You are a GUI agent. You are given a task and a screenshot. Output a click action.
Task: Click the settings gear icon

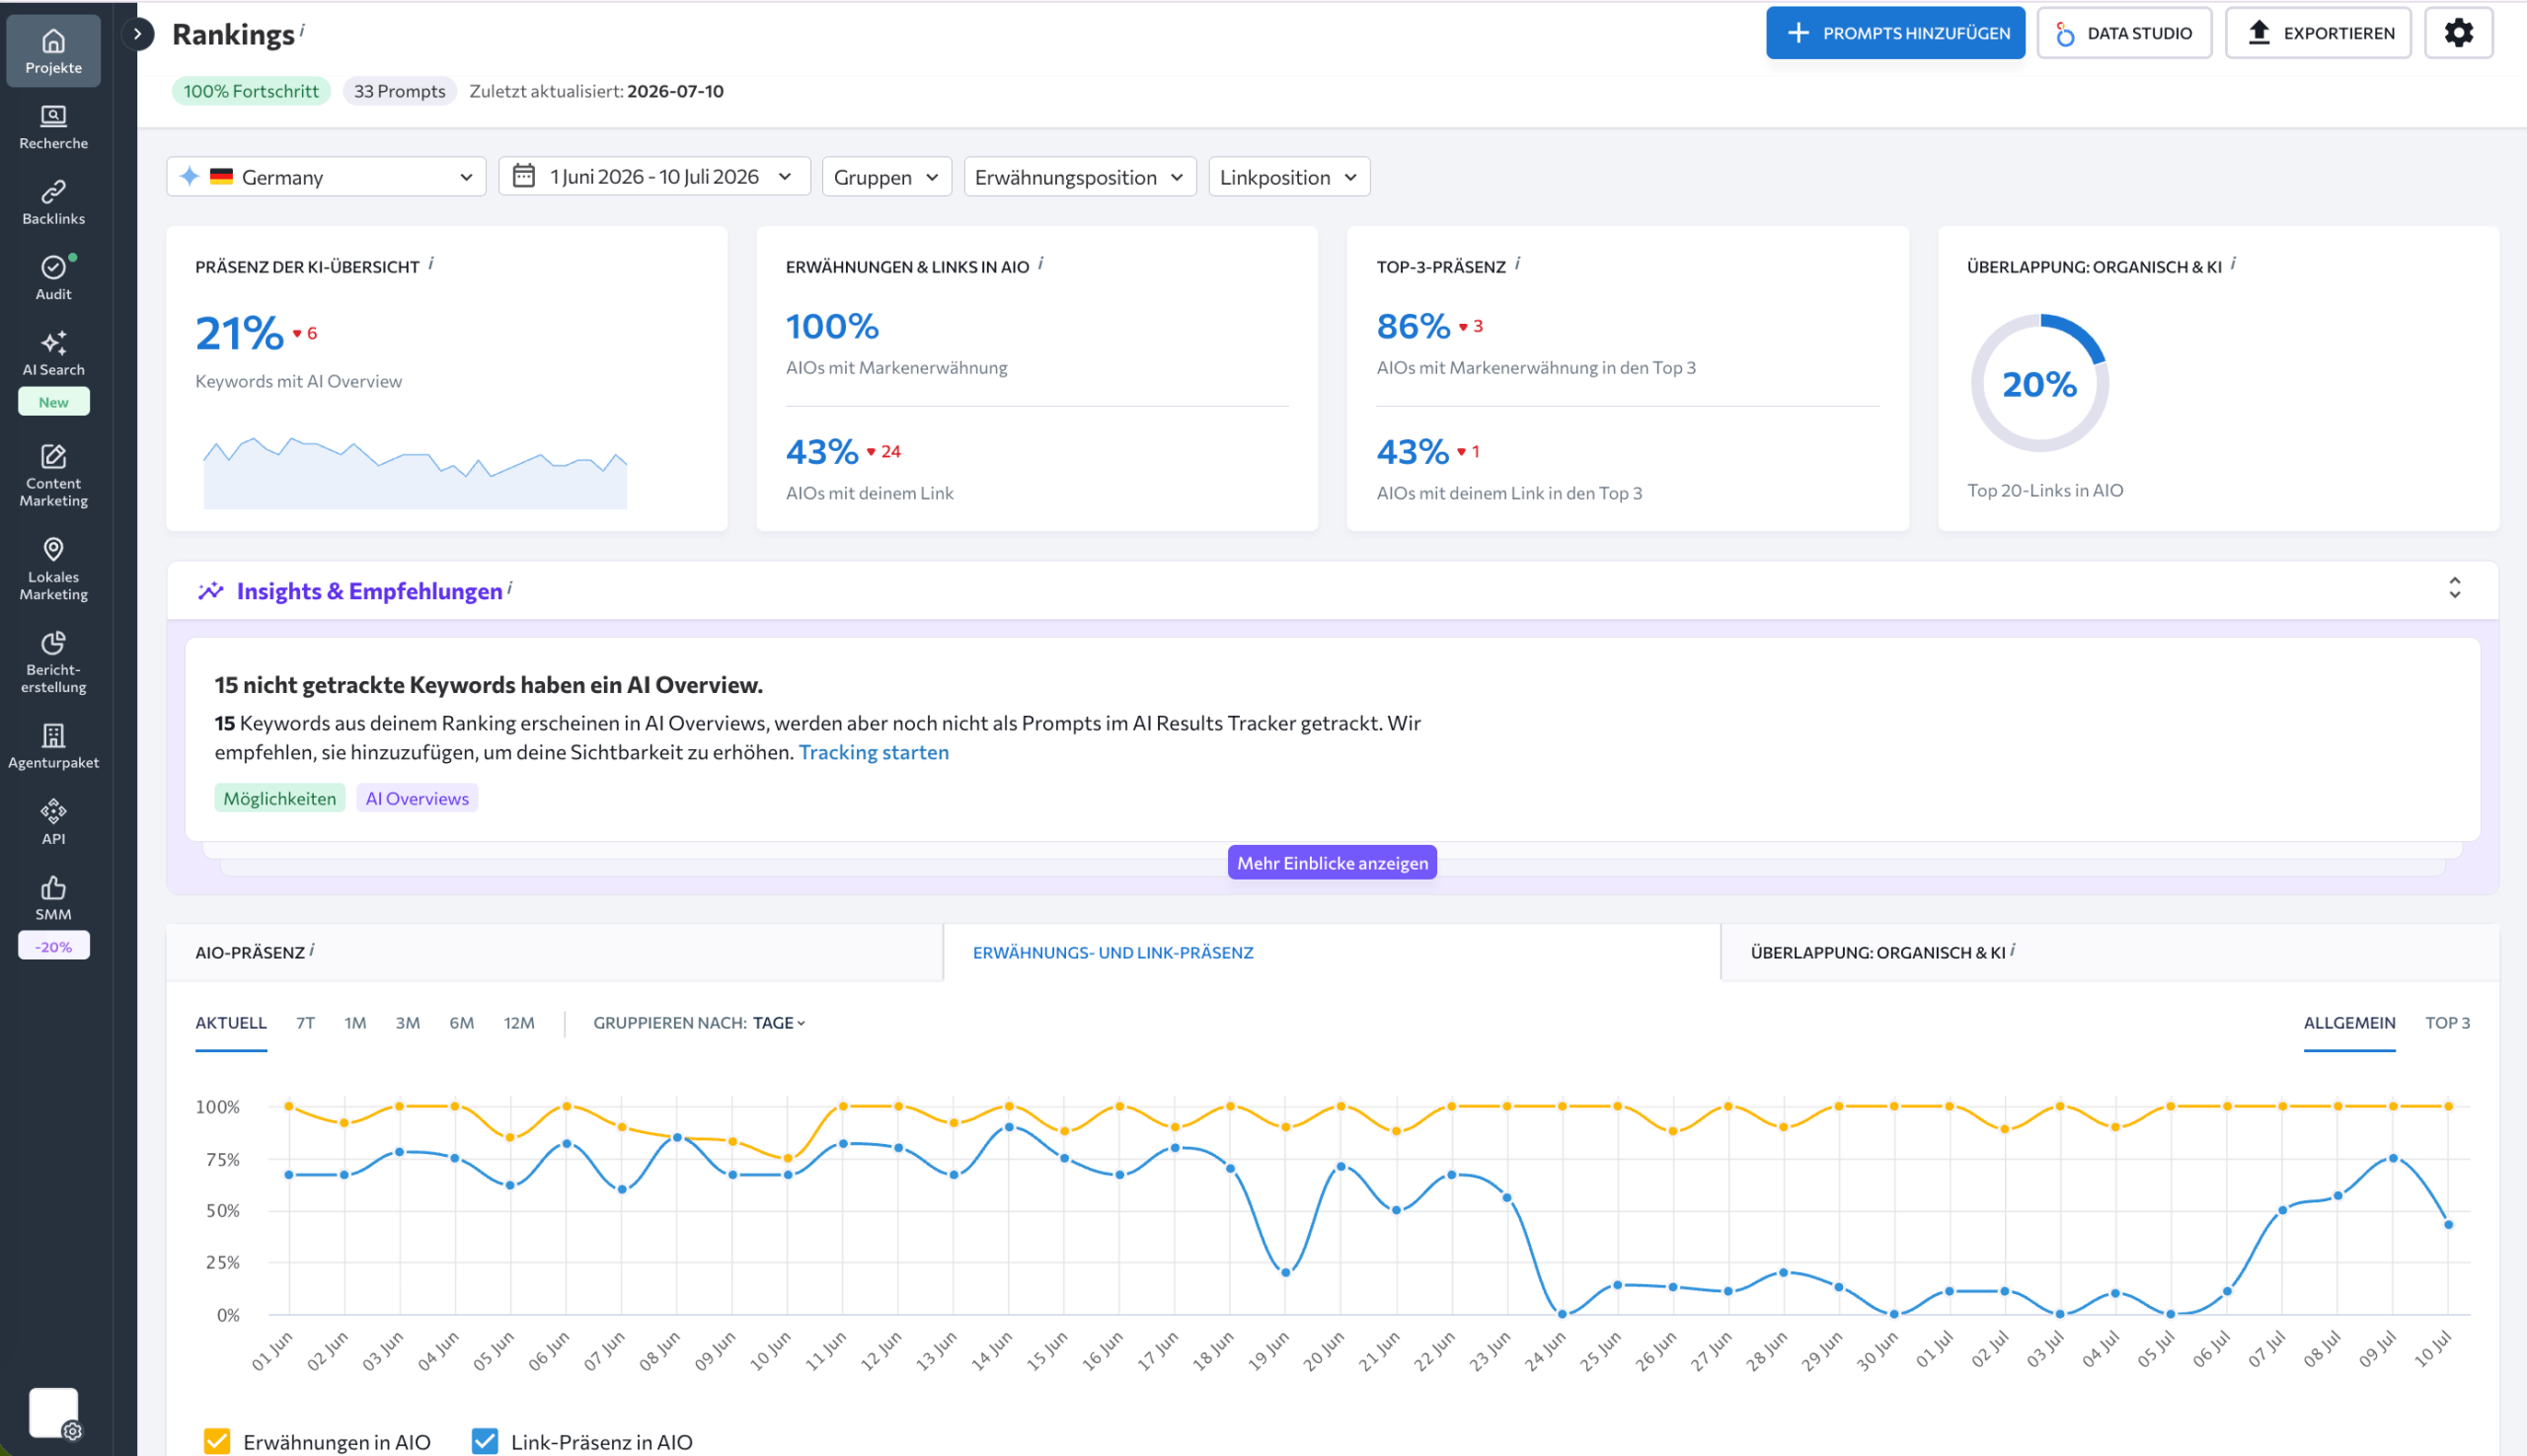coord(2458,33)
